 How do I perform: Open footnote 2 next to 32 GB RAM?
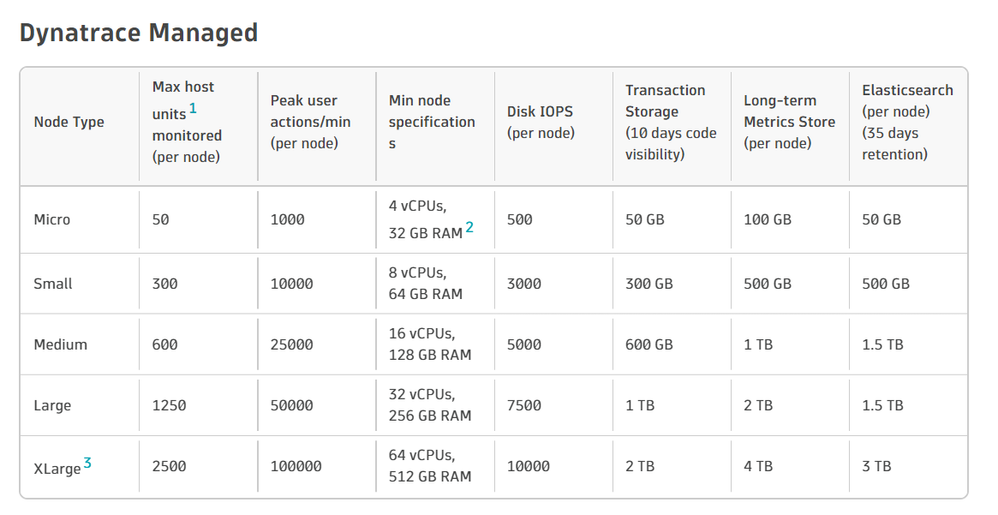click(469, 228)
